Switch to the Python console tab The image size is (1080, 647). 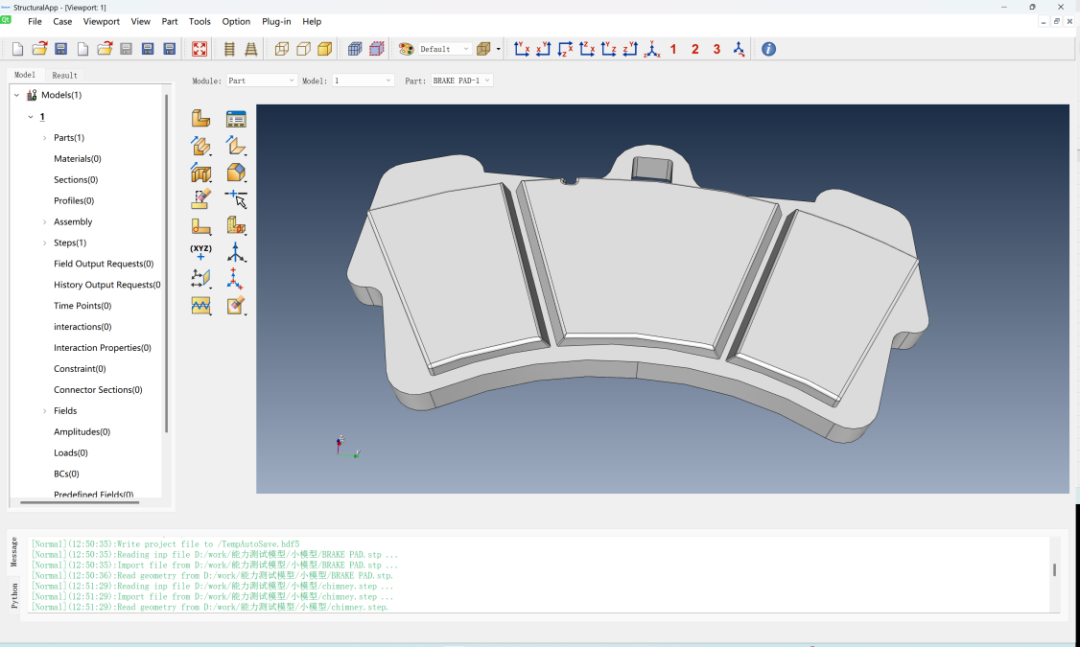[x=14, y=595]
